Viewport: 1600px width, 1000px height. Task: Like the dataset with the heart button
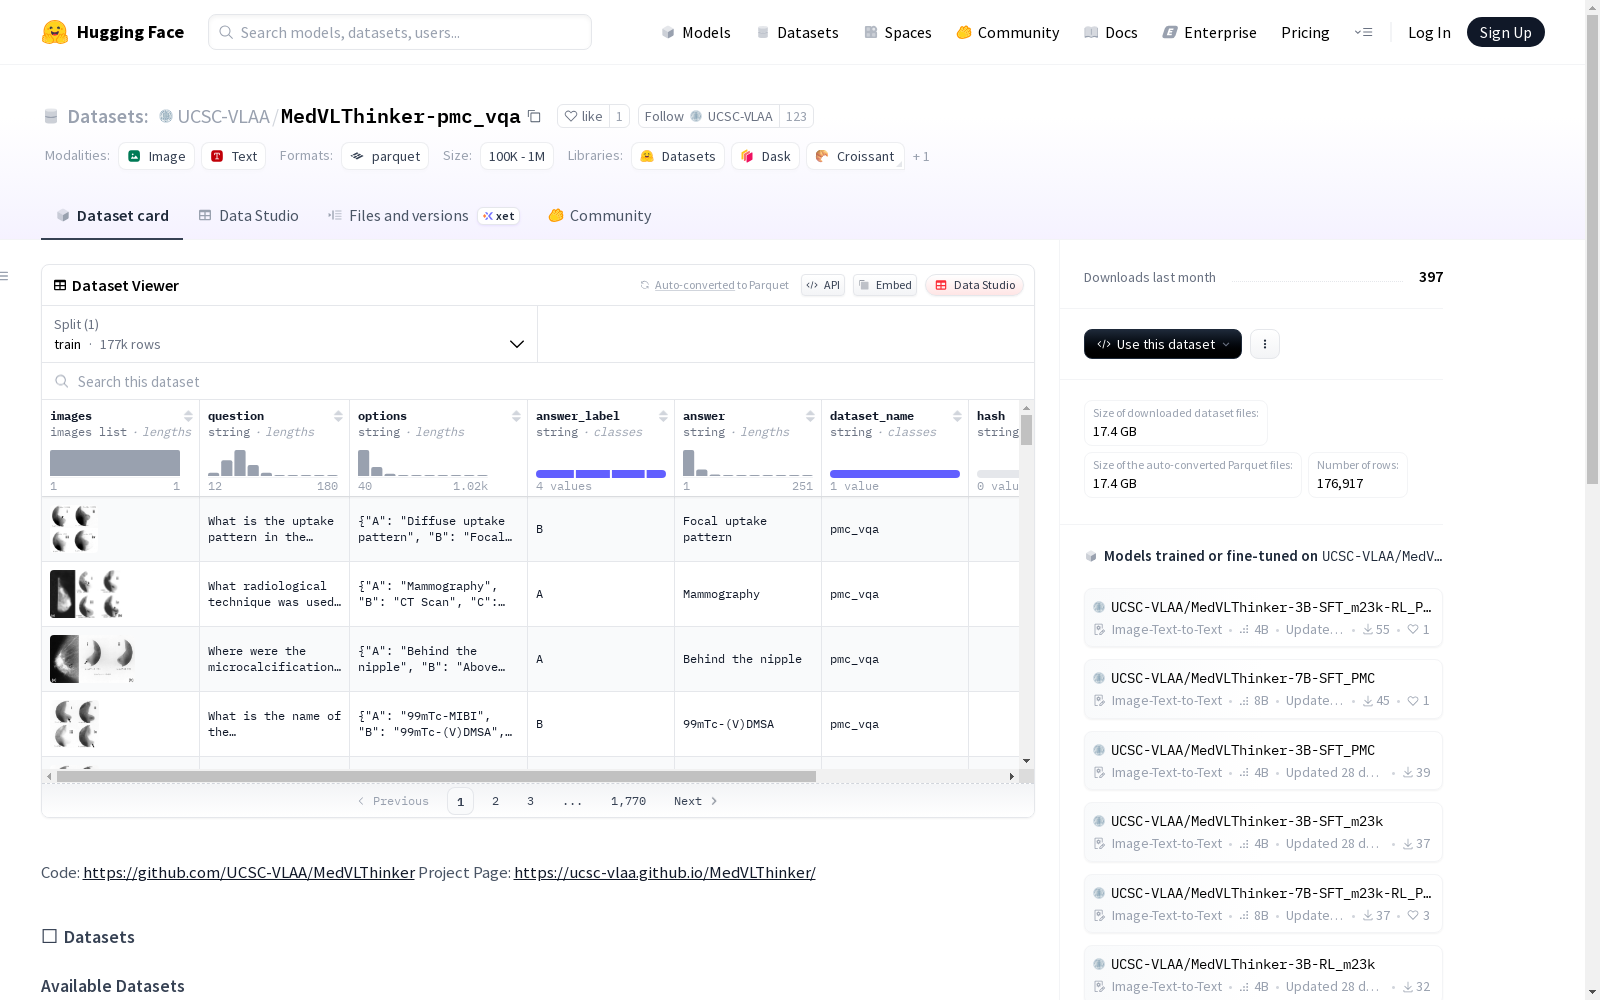point(583,117)
